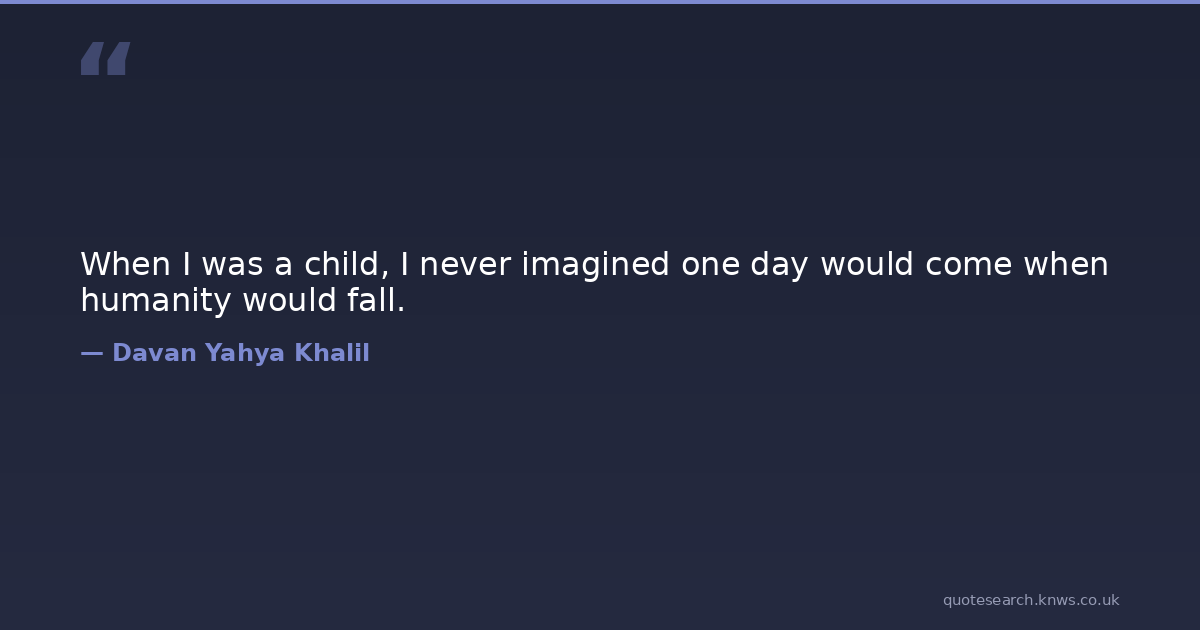This screenshot has width=1200, height=630.
Task: Click the large quotation mark icon
Action: tap(105, 59)
